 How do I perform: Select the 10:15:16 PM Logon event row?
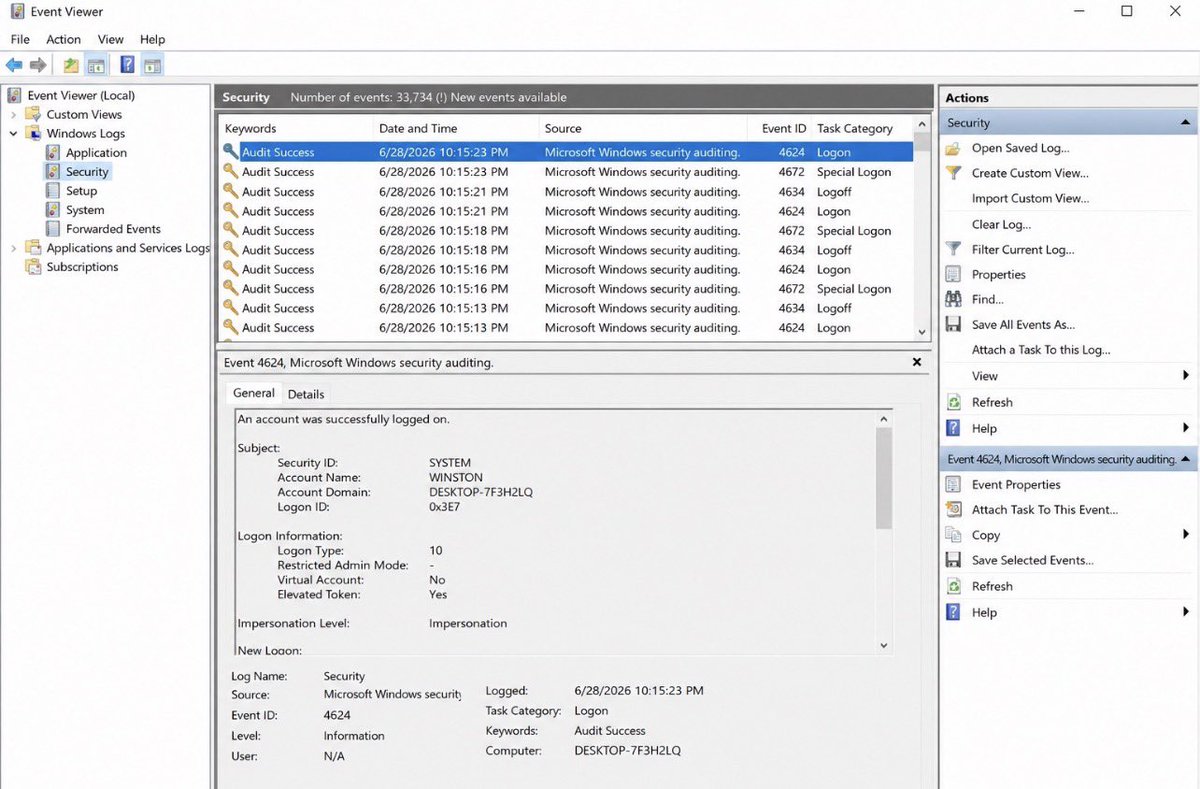tap(566, 269)
